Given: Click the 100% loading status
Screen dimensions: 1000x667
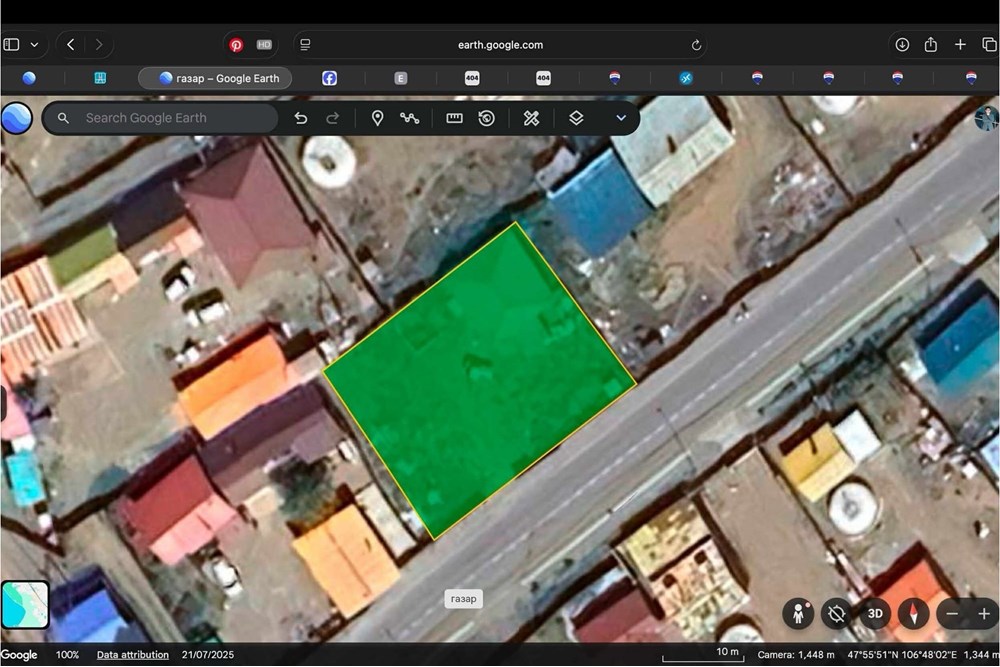Looking at the screenshot, I should 68,655.
